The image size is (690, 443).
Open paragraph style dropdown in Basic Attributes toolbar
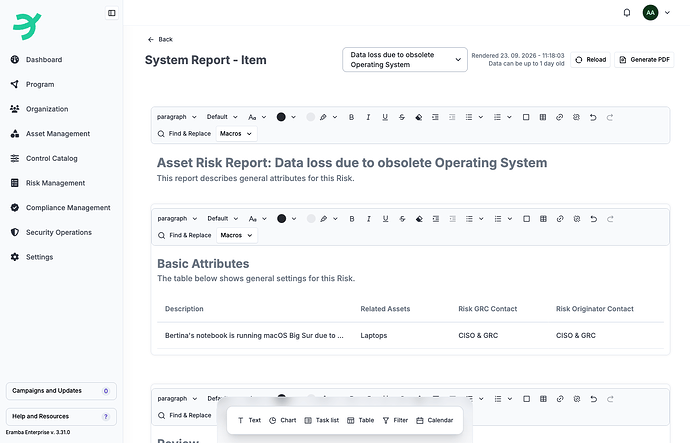tap(177, 219)
